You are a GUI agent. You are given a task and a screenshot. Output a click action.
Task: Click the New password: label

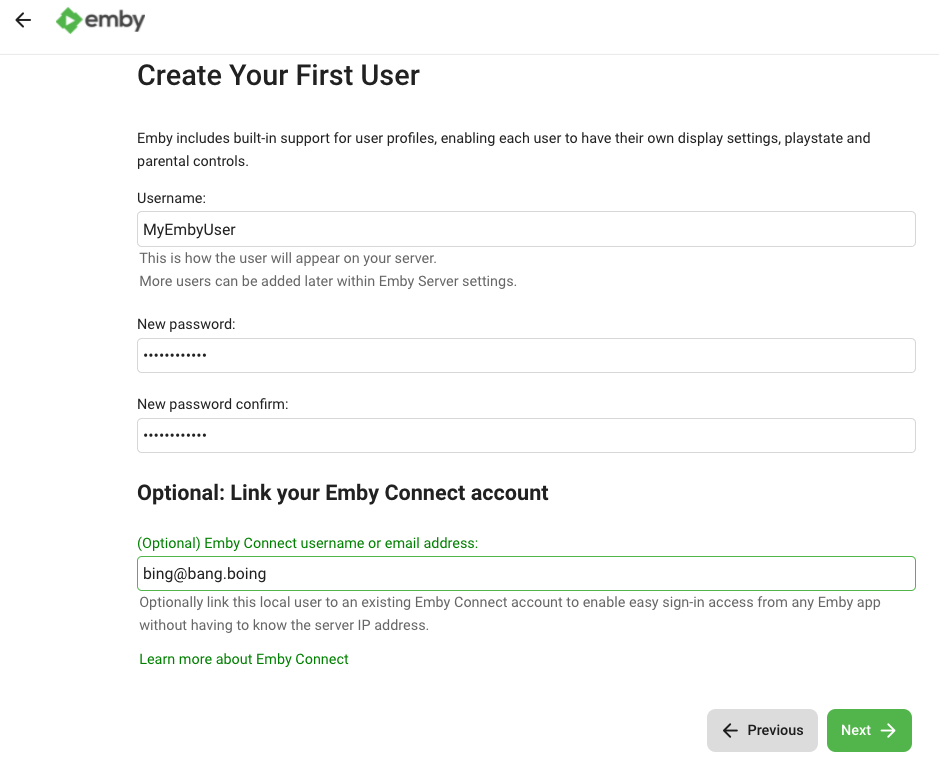pos(186,324)
